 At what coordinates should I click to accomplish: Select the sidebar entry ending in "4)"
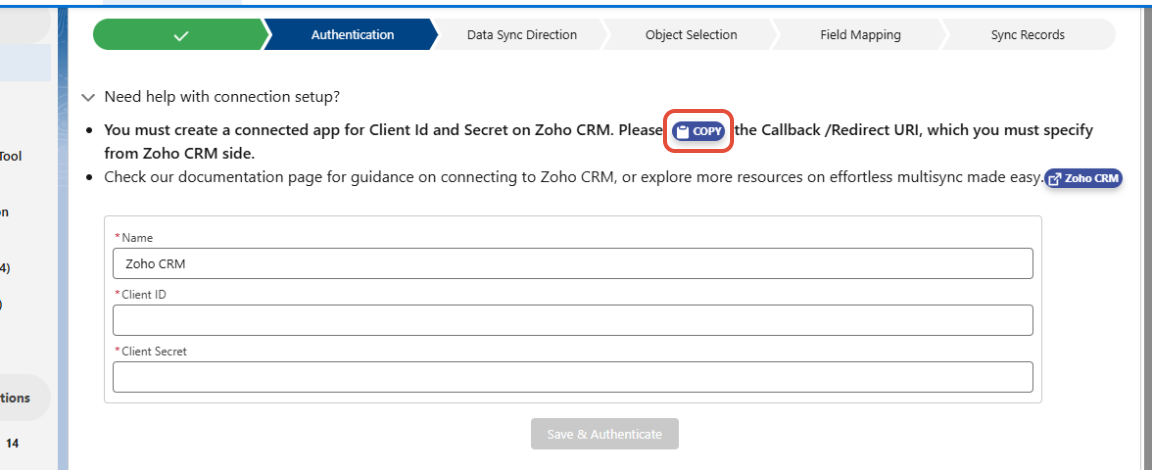(x=6, y=268)
